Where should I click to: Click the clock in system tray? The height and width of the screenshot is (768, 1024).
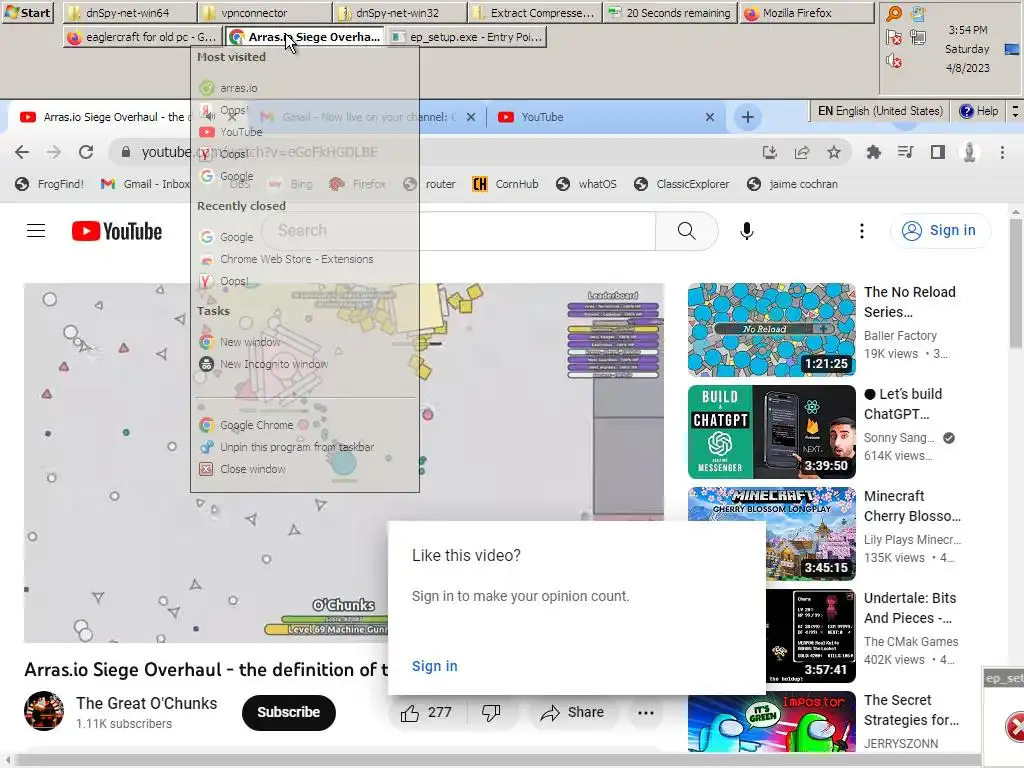pyautogui.click(x=967, y=49)
